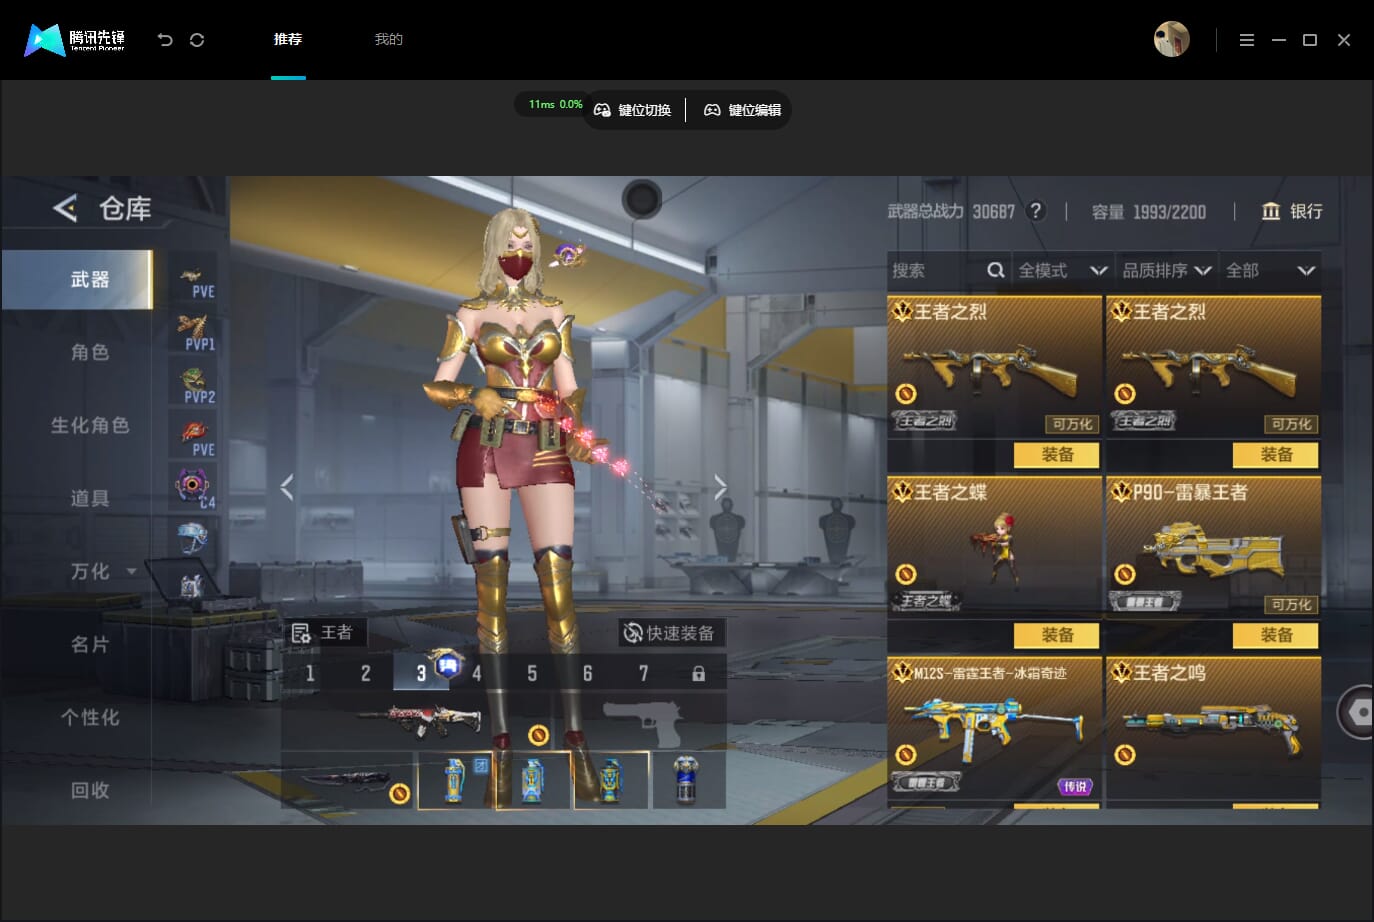Open the 王者 loadout settings
Image resolution: width=1374 pixels, height=922 pixels.
(323, 632)
